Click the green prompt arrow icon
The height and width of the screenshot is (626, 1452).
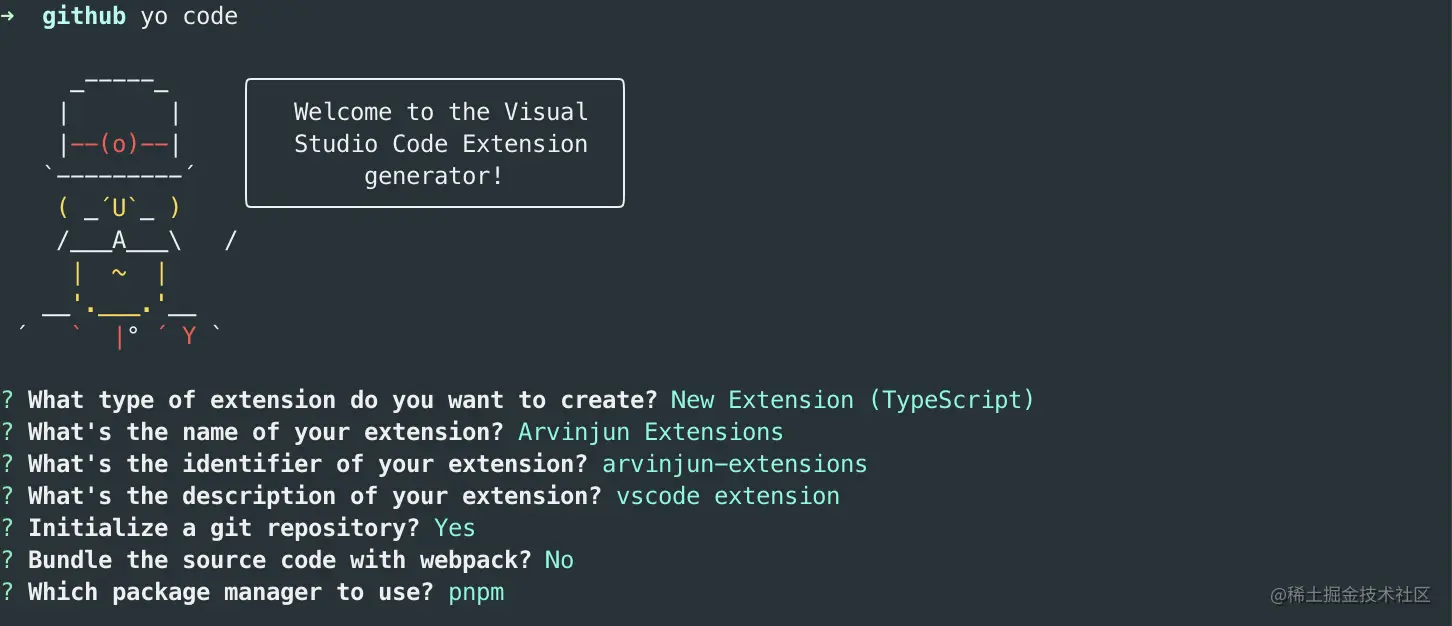point(7,17)
